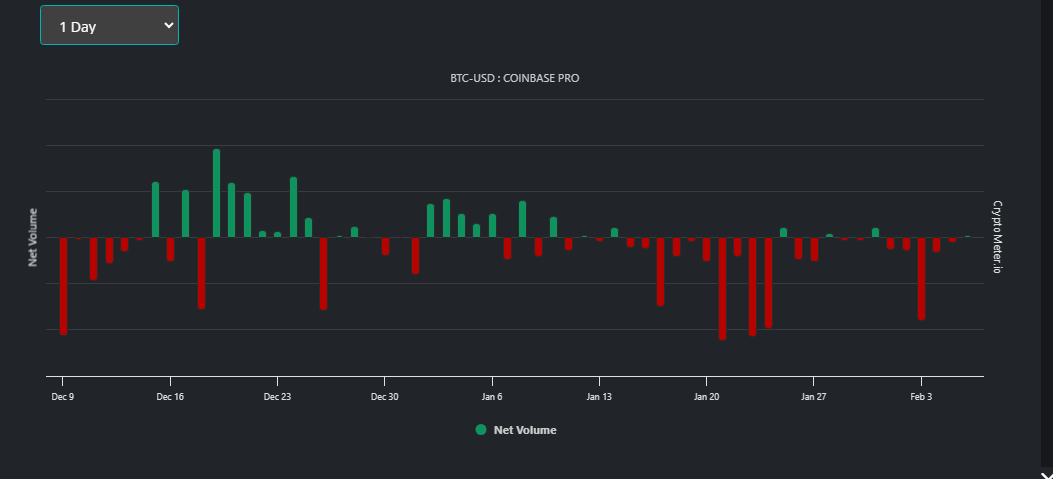Click the red bar on Jan 17

[x=660, y=271]
